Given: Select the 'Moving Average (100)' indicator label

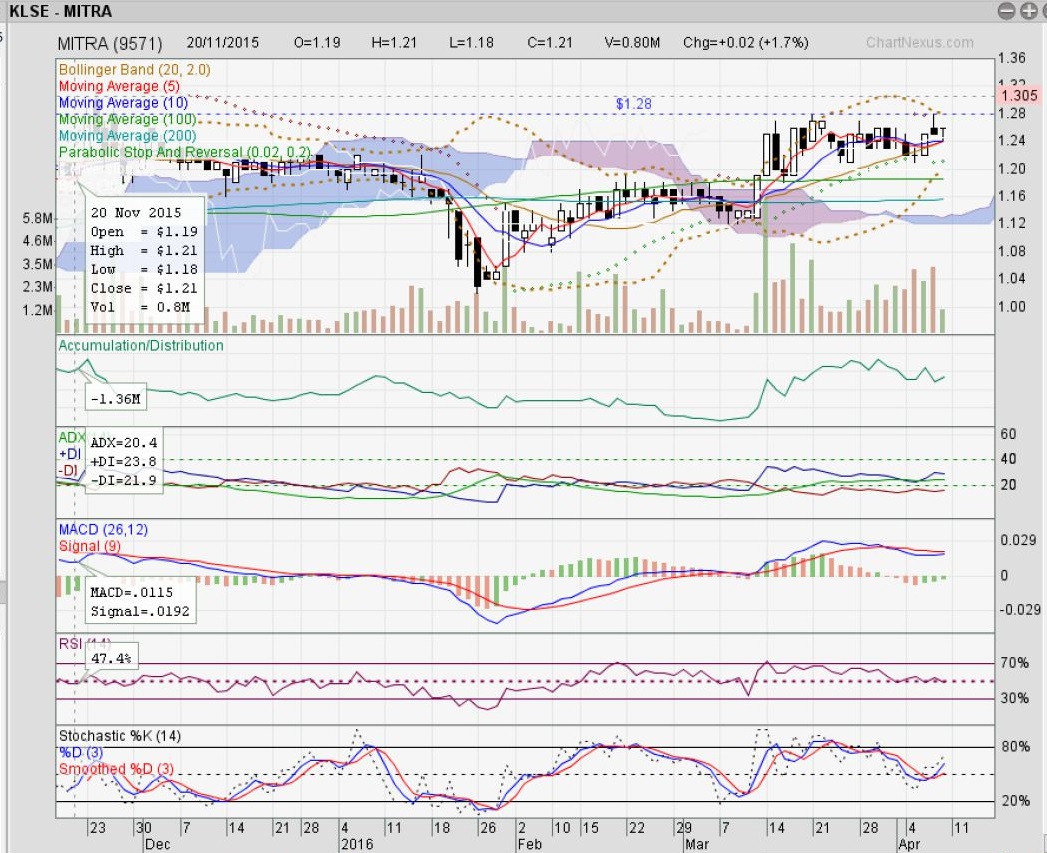Looking at the screenshot, I should tap(127, 120).
